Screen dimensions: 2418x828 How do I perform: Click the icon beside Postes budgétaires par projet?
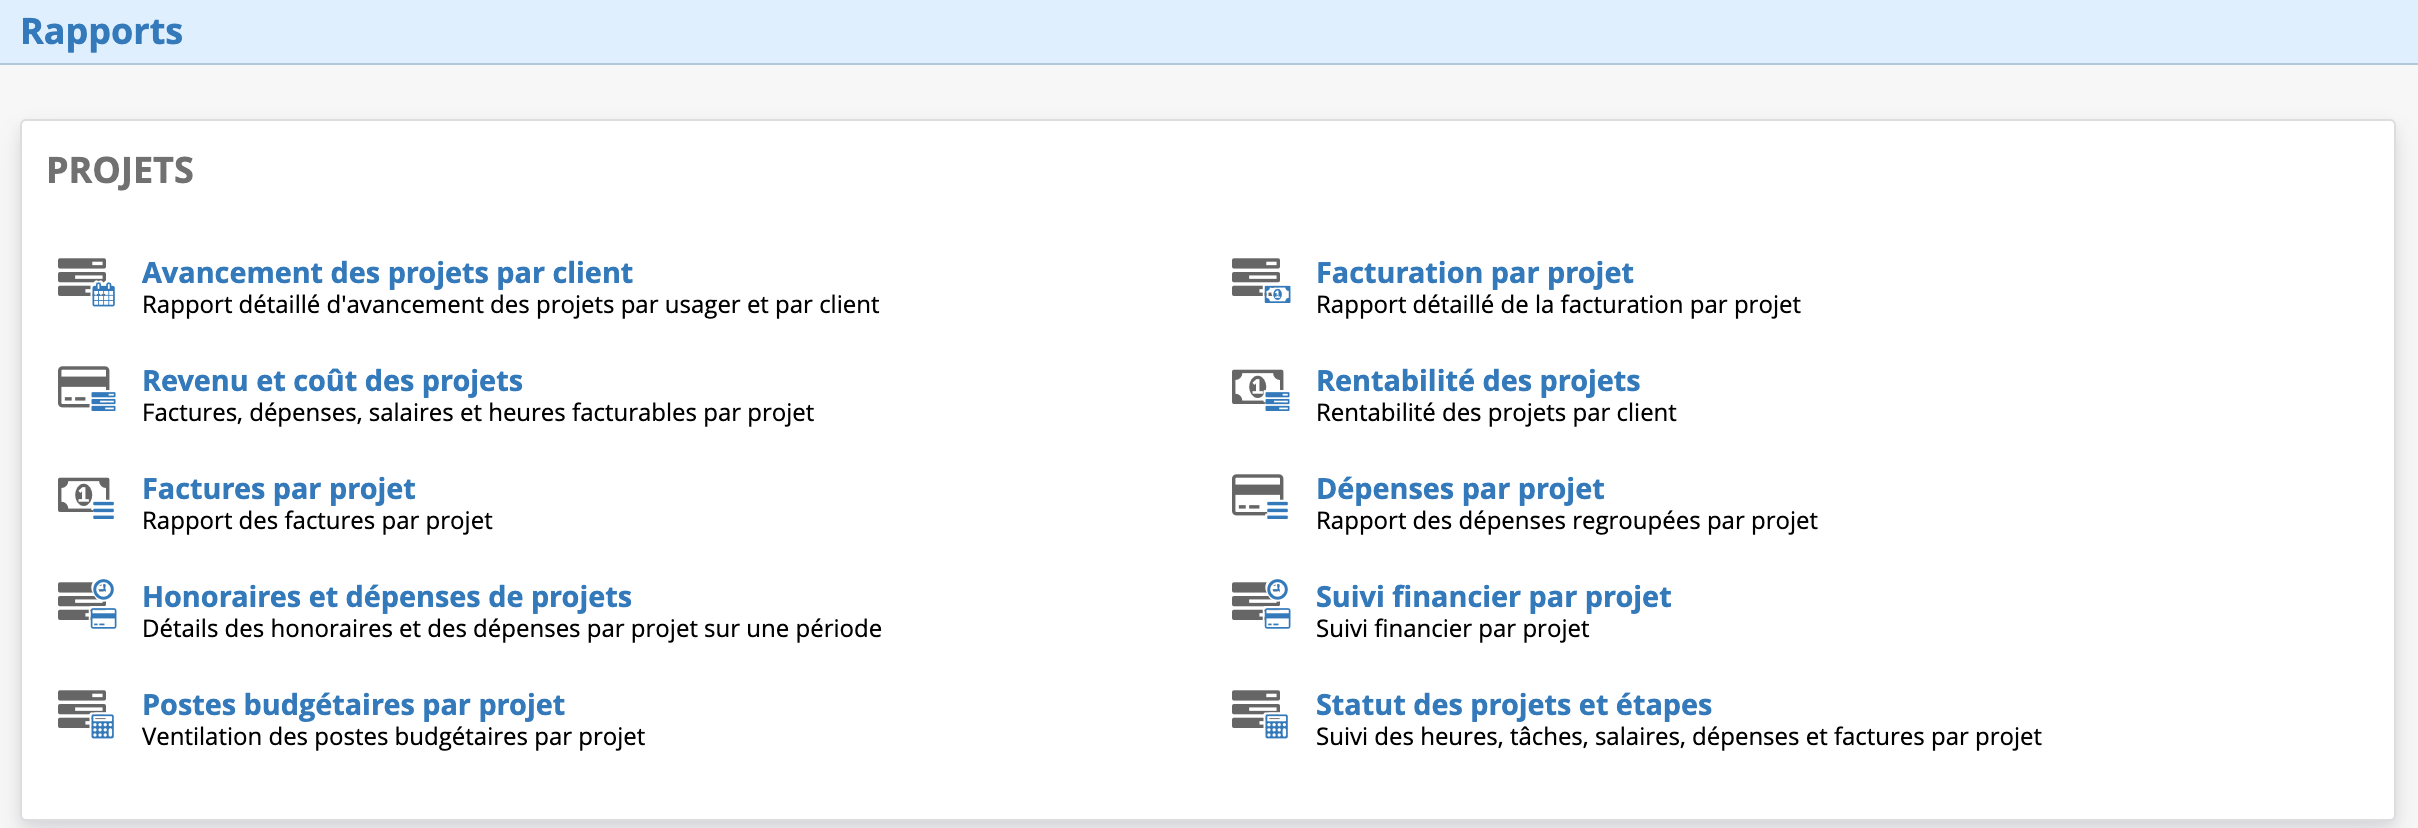86,713
